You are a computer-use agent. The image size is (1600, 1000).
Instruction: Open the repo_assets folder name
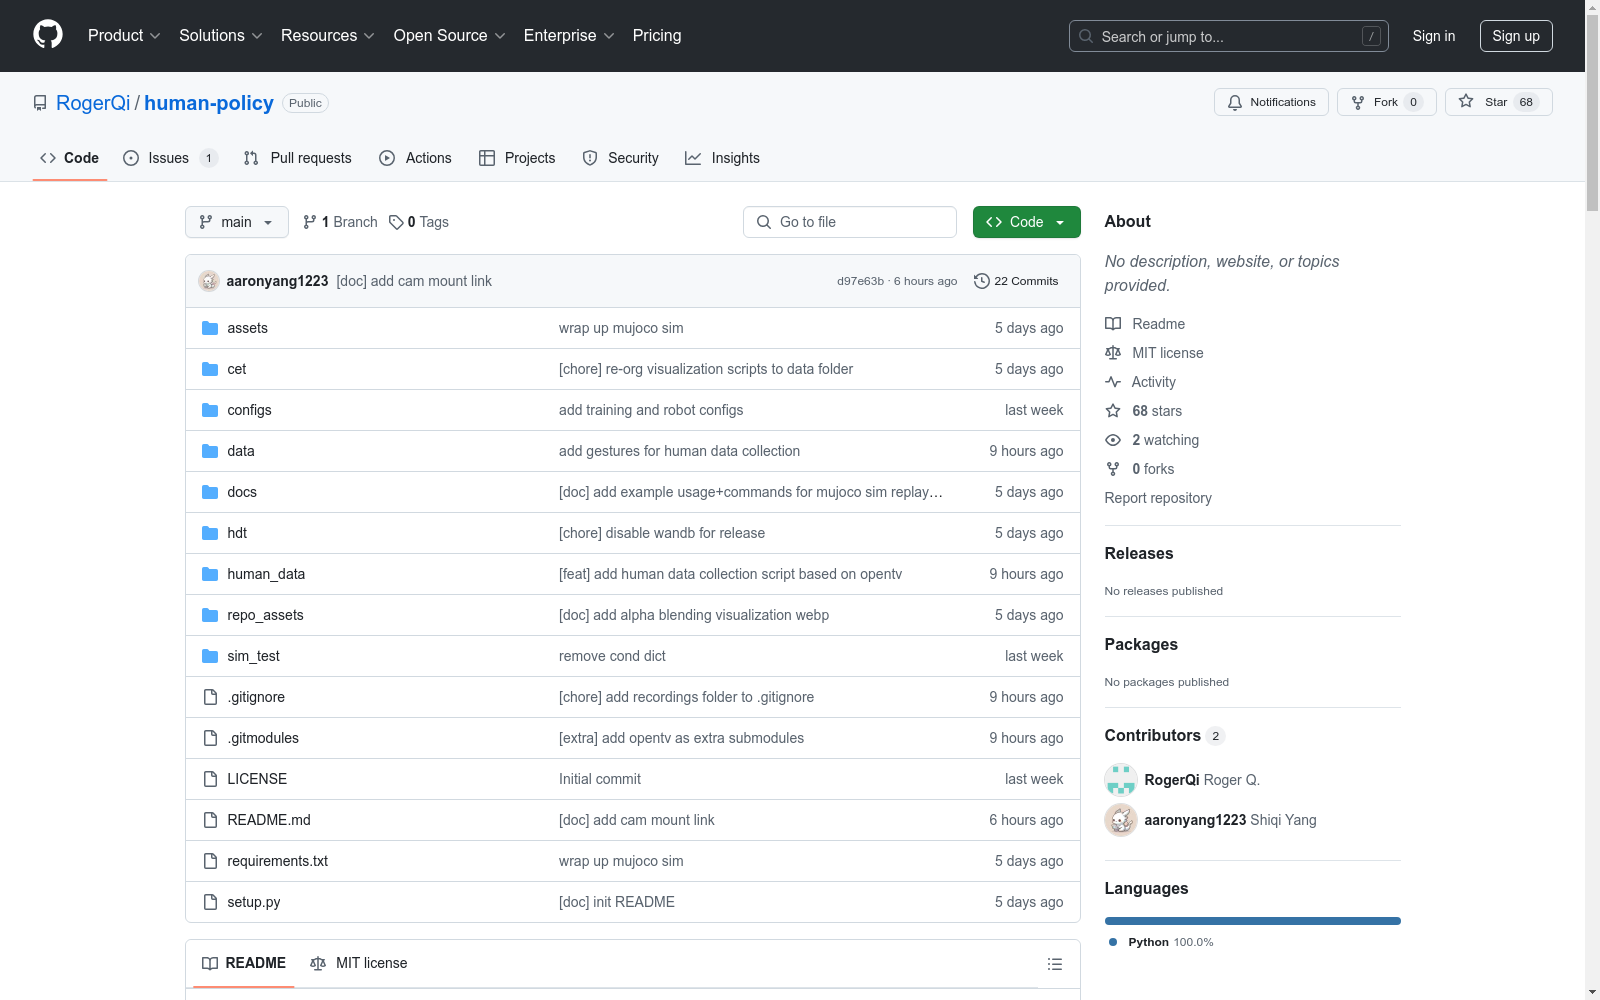[265, 615]
